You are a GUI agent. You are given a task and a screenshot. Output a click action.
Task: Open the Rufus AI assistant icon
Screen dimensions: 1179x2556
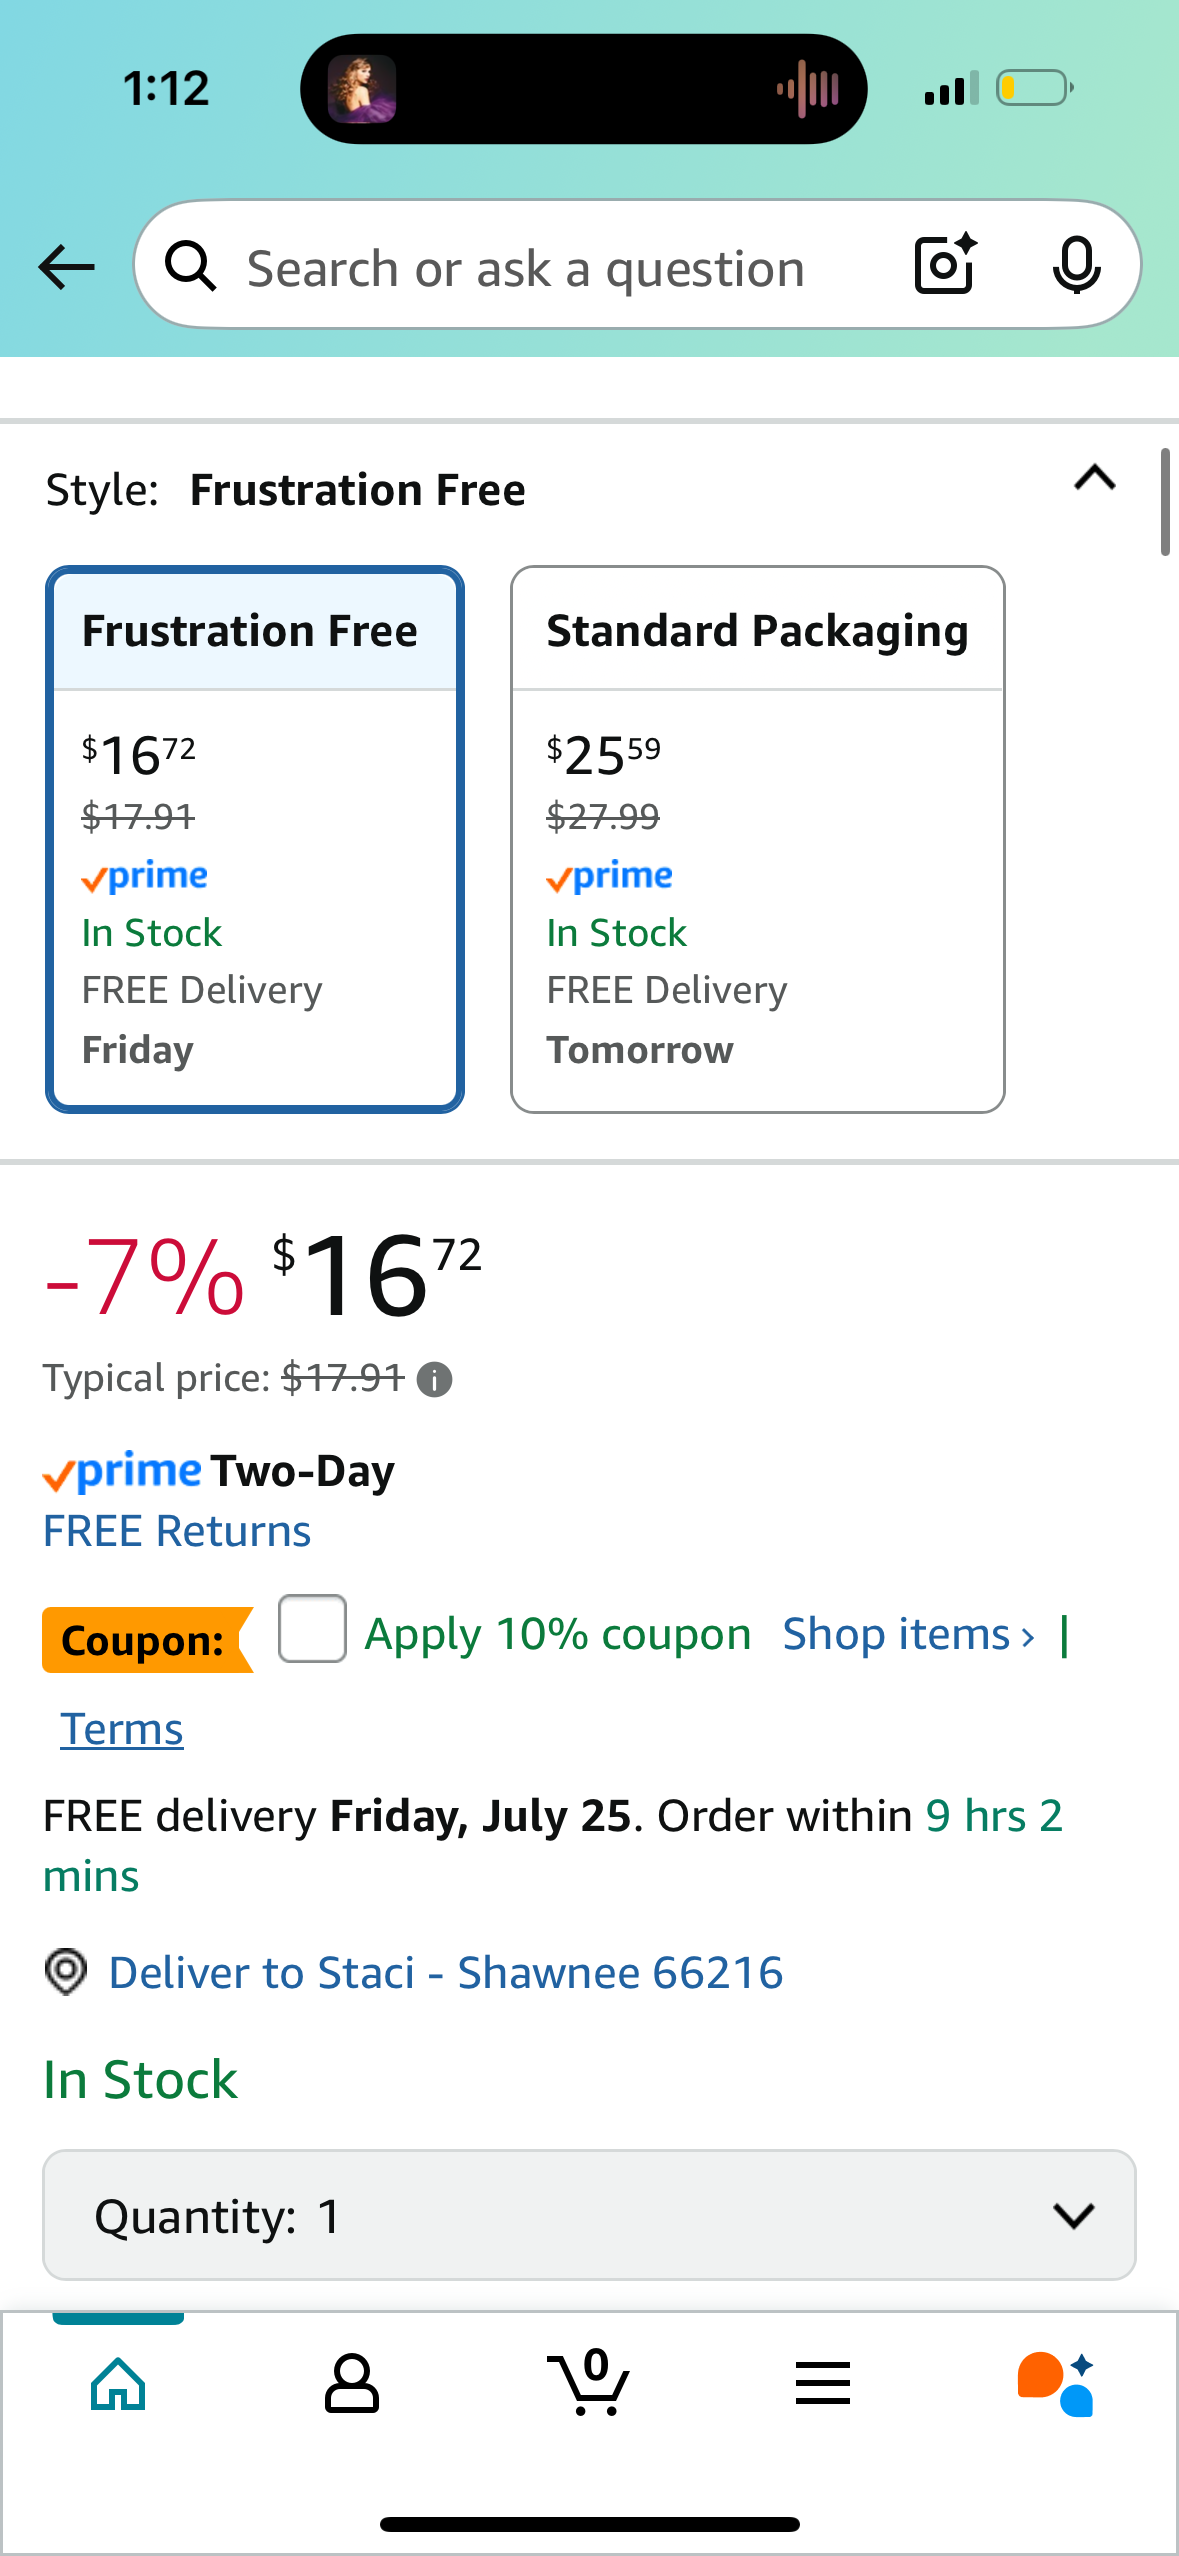coord(1057,2383)
